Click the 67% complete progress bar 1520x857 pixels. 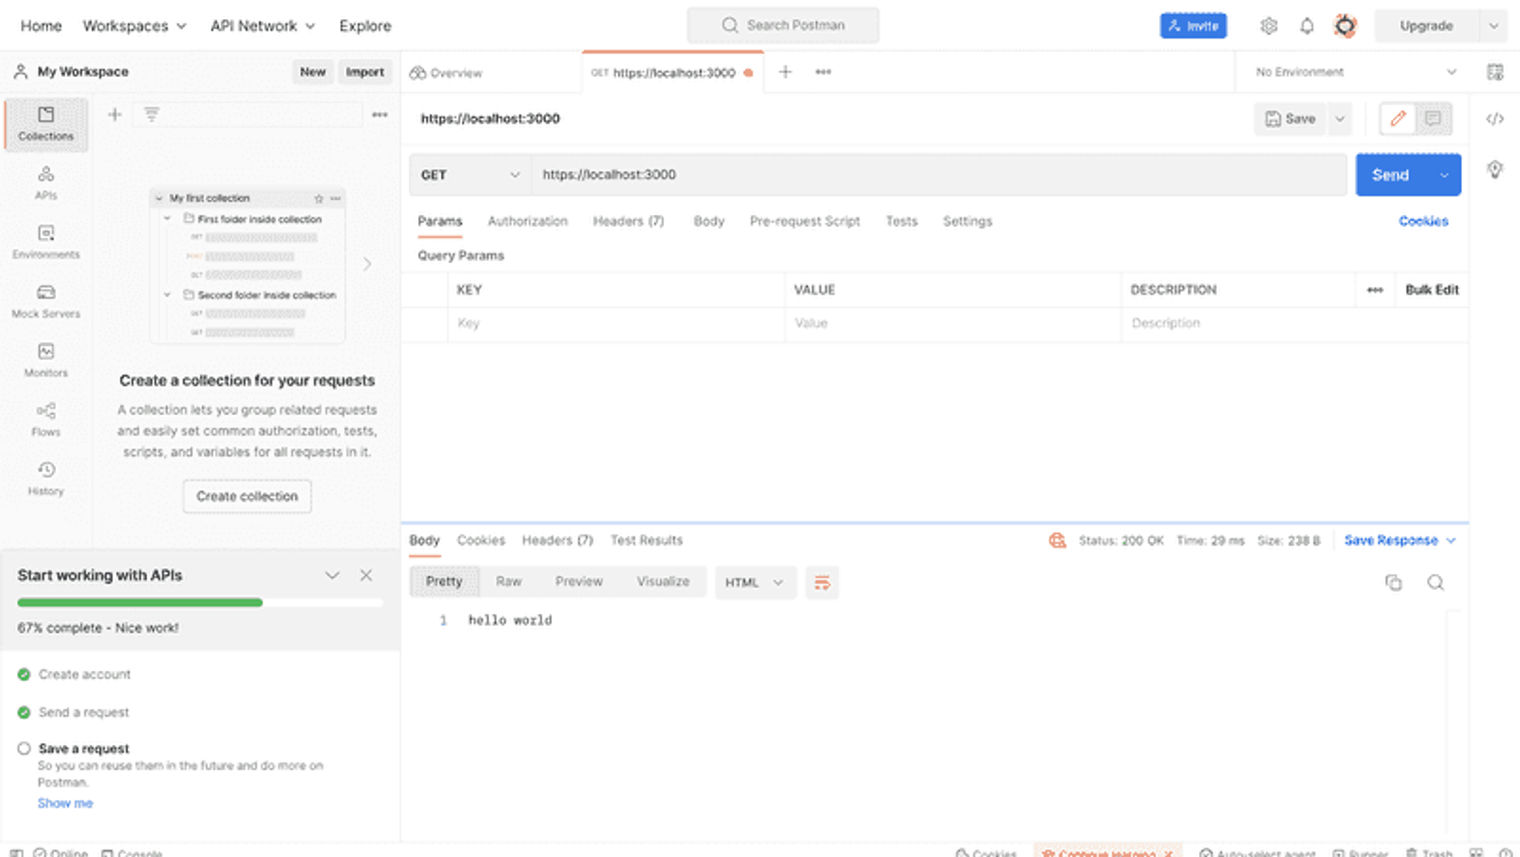tap(200, 603)
